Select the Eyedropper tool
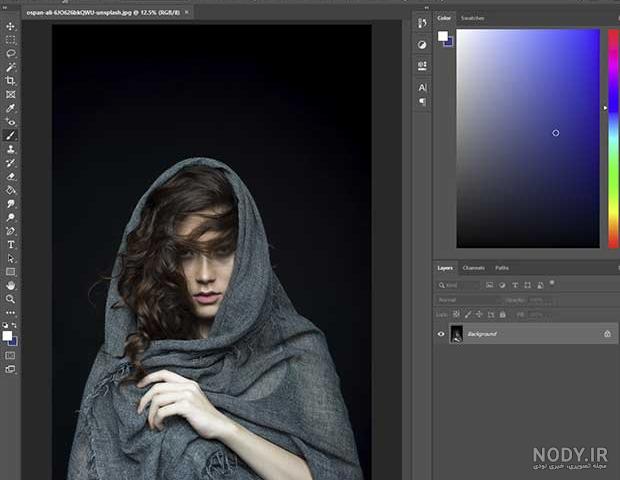The width and height of the screenshot is (620, 480). 11,108
